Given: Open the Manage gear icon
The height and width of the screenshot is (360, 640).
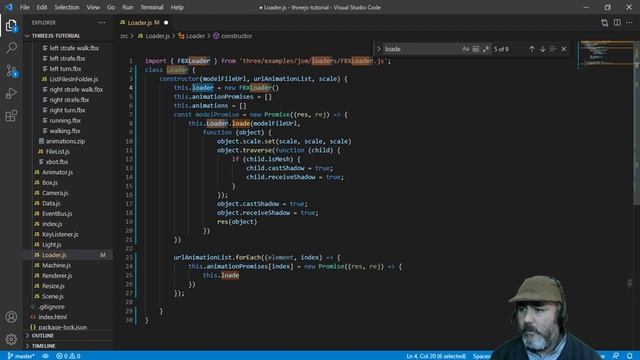Looking at the screenshot, I should click(11, 339).
